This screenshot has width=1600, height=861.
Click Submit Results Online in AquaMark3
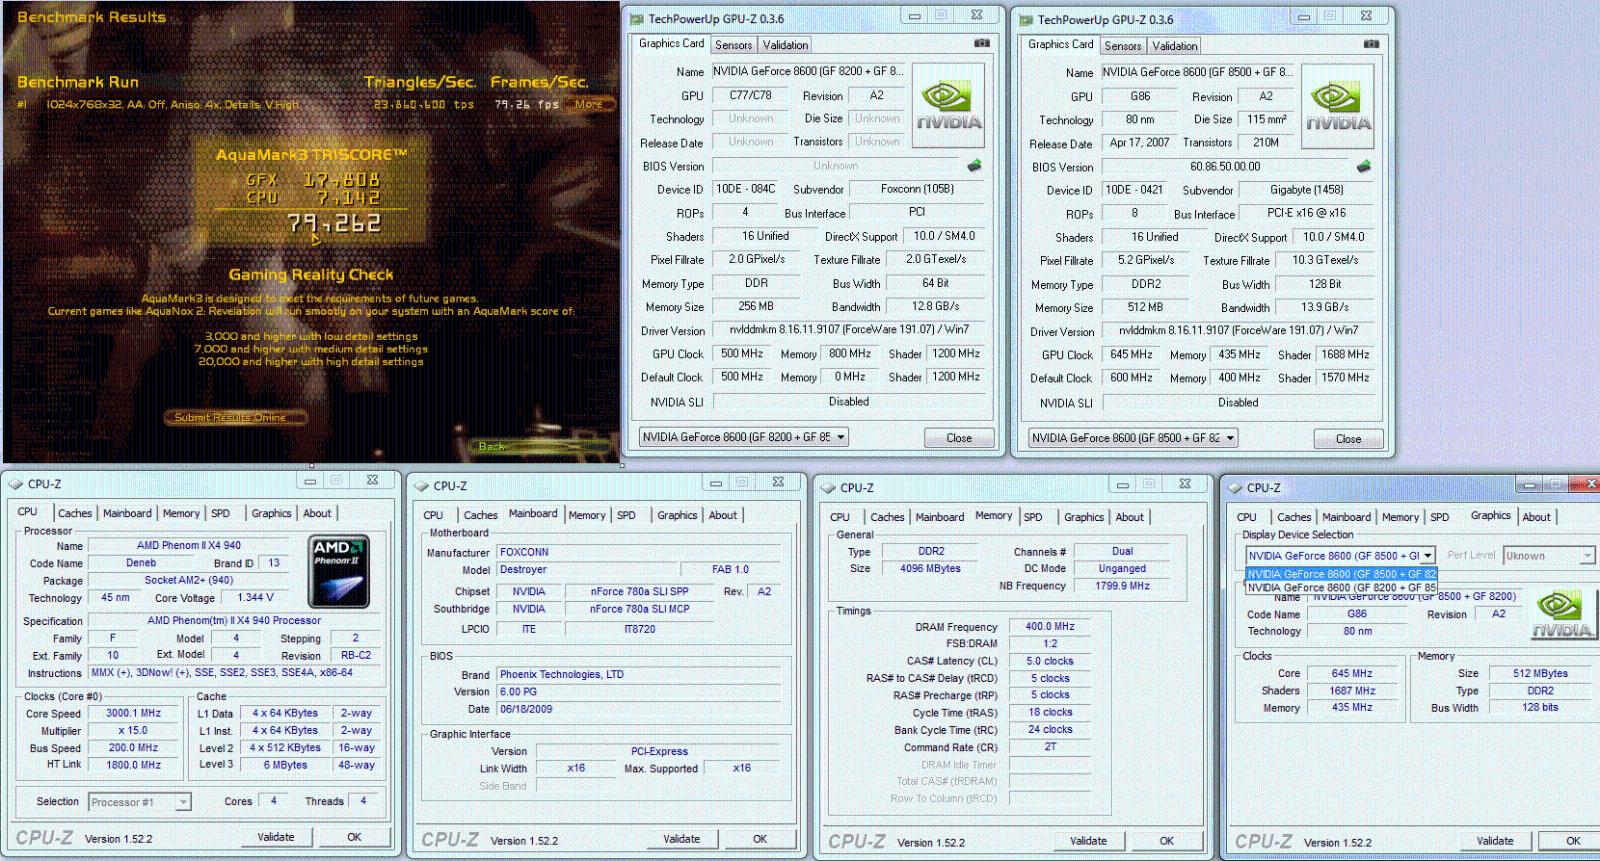coord(235,417)
